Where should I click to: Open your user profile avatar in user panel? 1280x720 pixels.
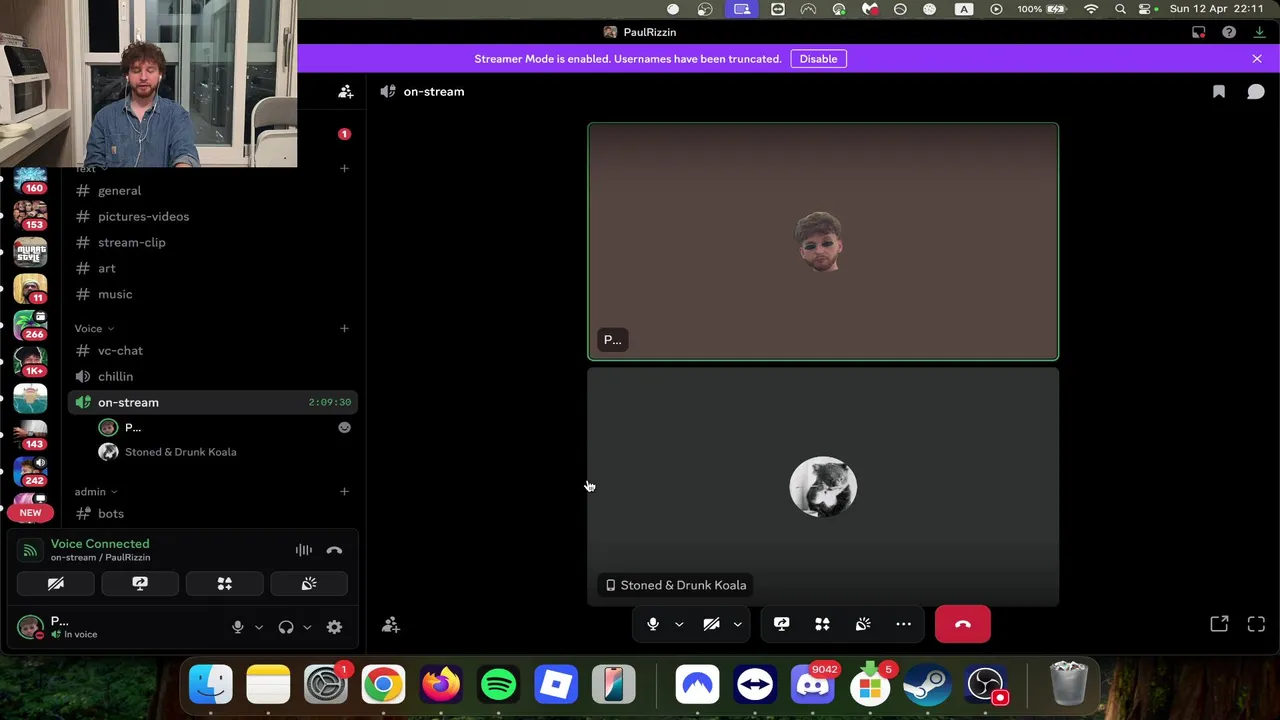point(30,627)
